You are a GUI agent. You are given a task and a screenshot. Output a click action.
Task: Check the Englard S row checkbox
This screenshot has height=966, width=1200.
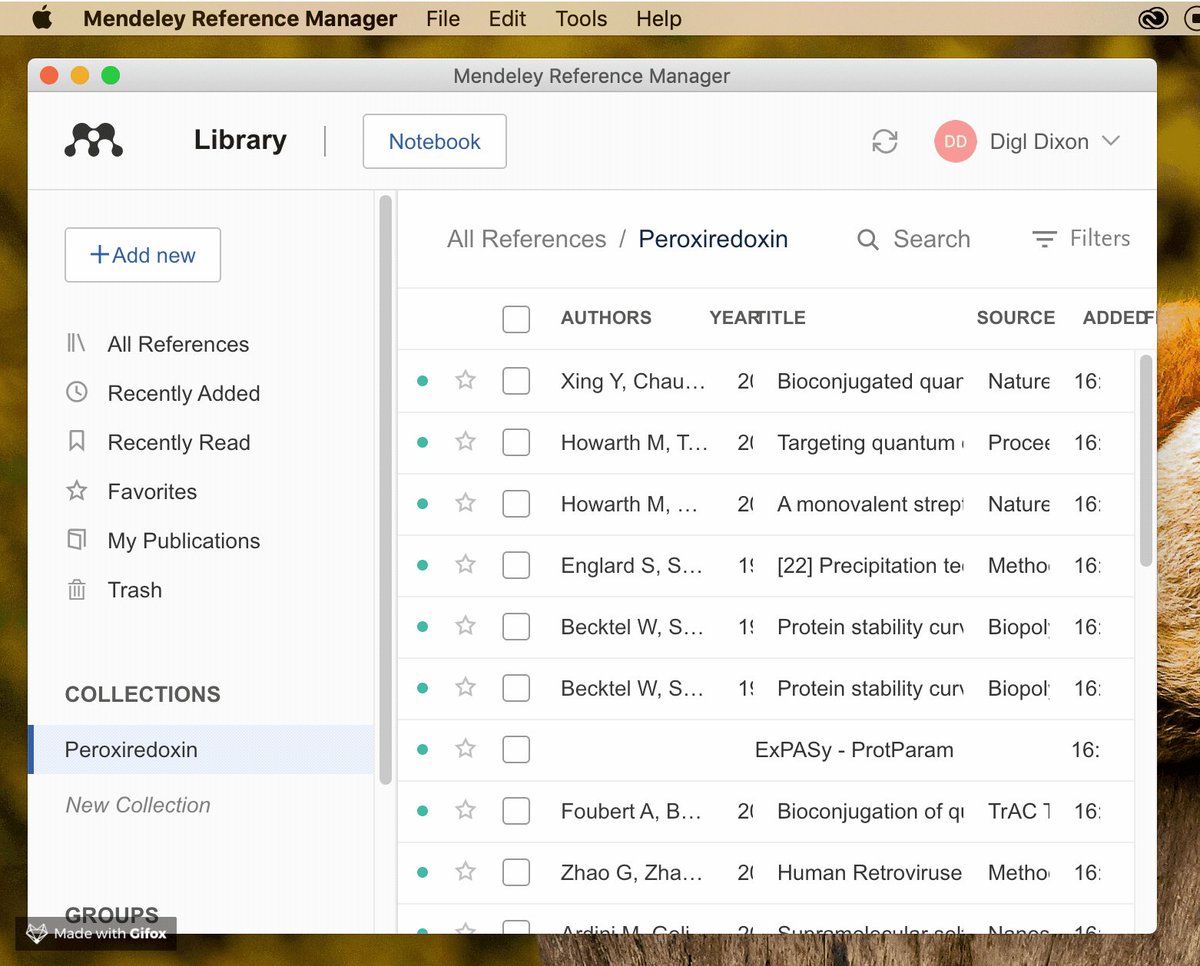516,565
